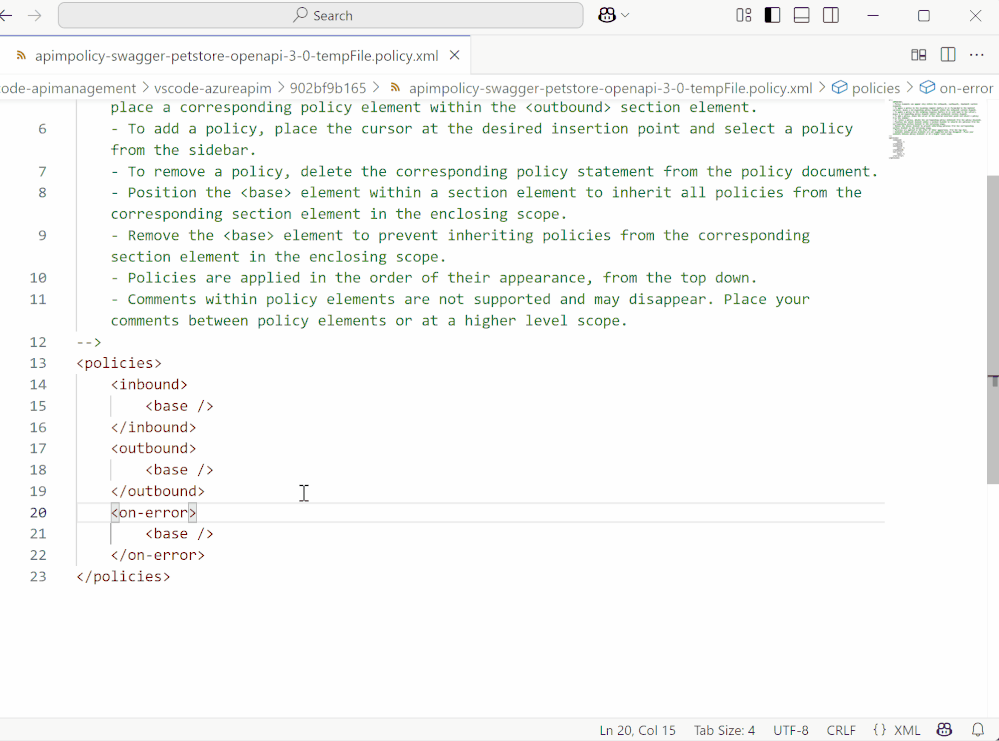
Task: Click the <base /> tag on line 18
Action: point(179,470)
